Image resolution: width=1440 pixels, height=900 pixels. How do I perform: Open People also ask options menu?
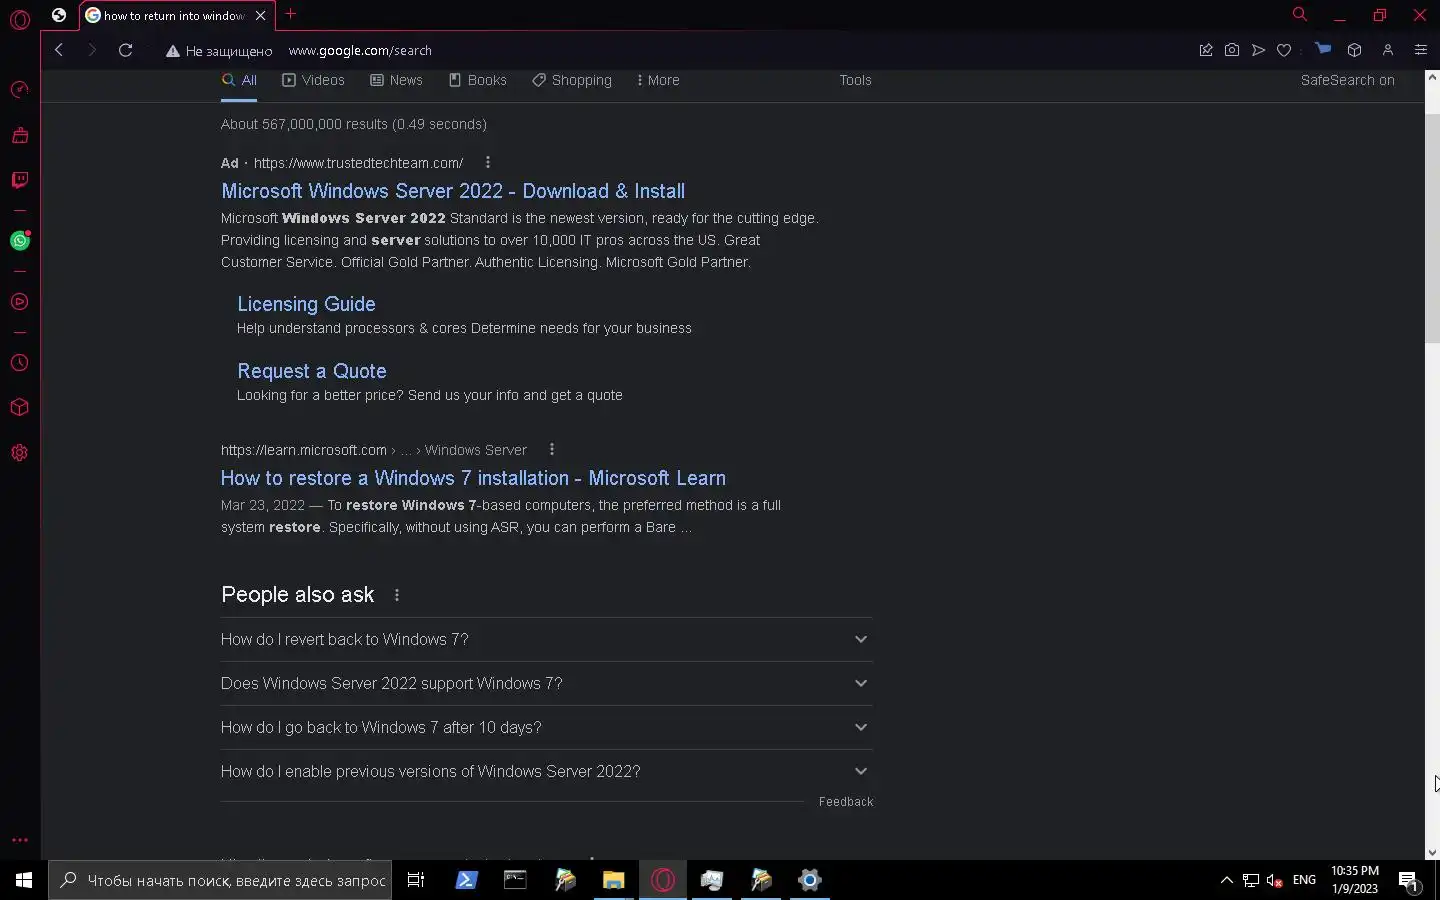397,595
